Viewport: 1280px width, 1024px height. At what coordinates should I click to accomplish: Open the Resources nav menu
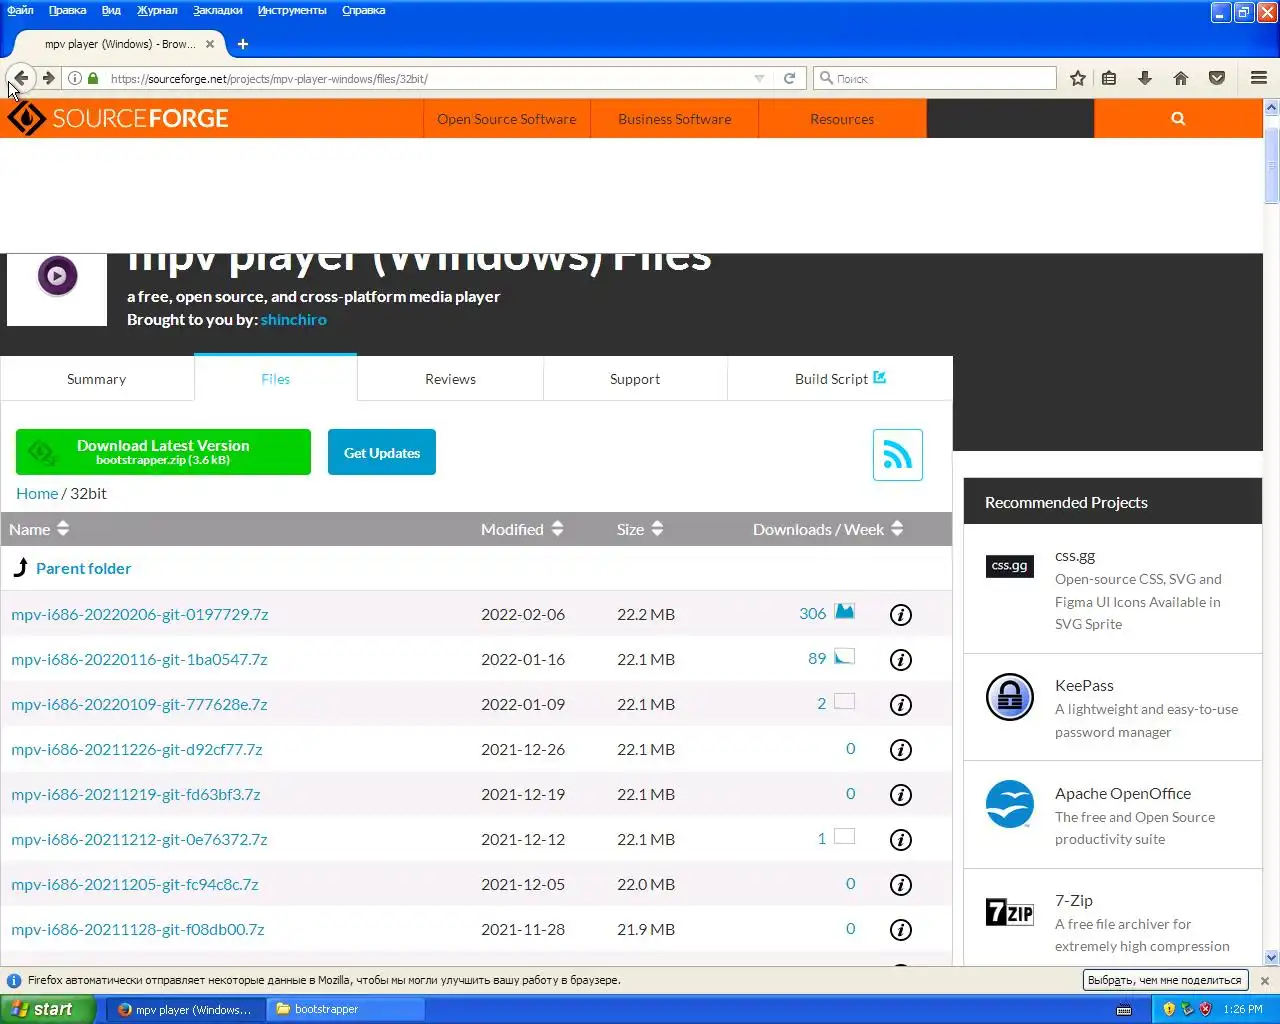click(x=842, y=118)
